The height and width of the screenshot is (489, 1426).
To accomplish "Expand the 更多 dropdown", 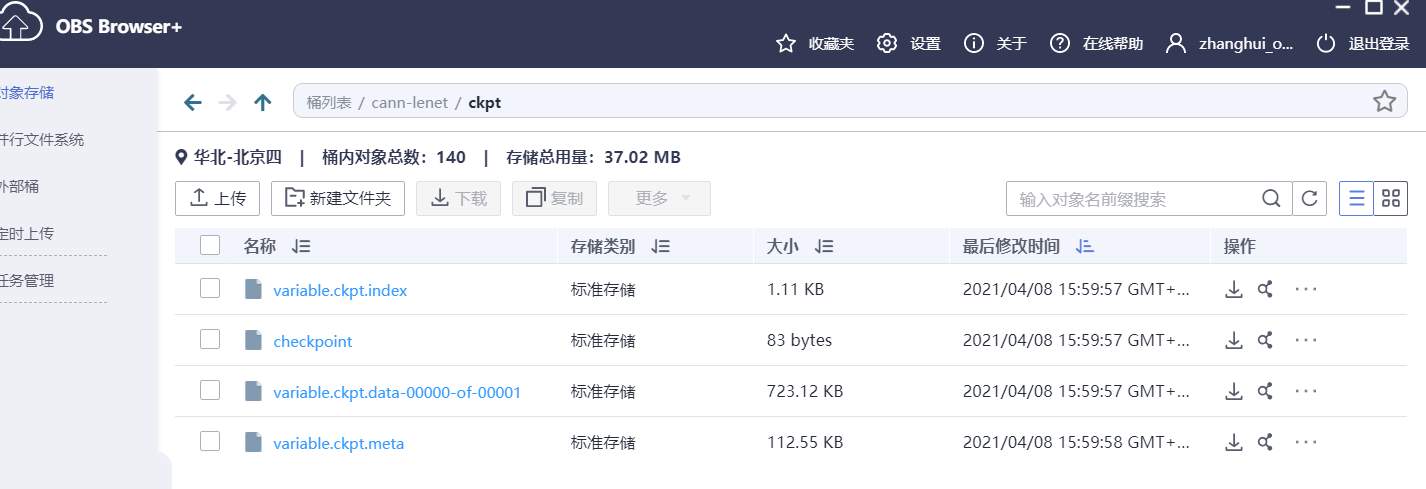I will [x=660, y=198].
